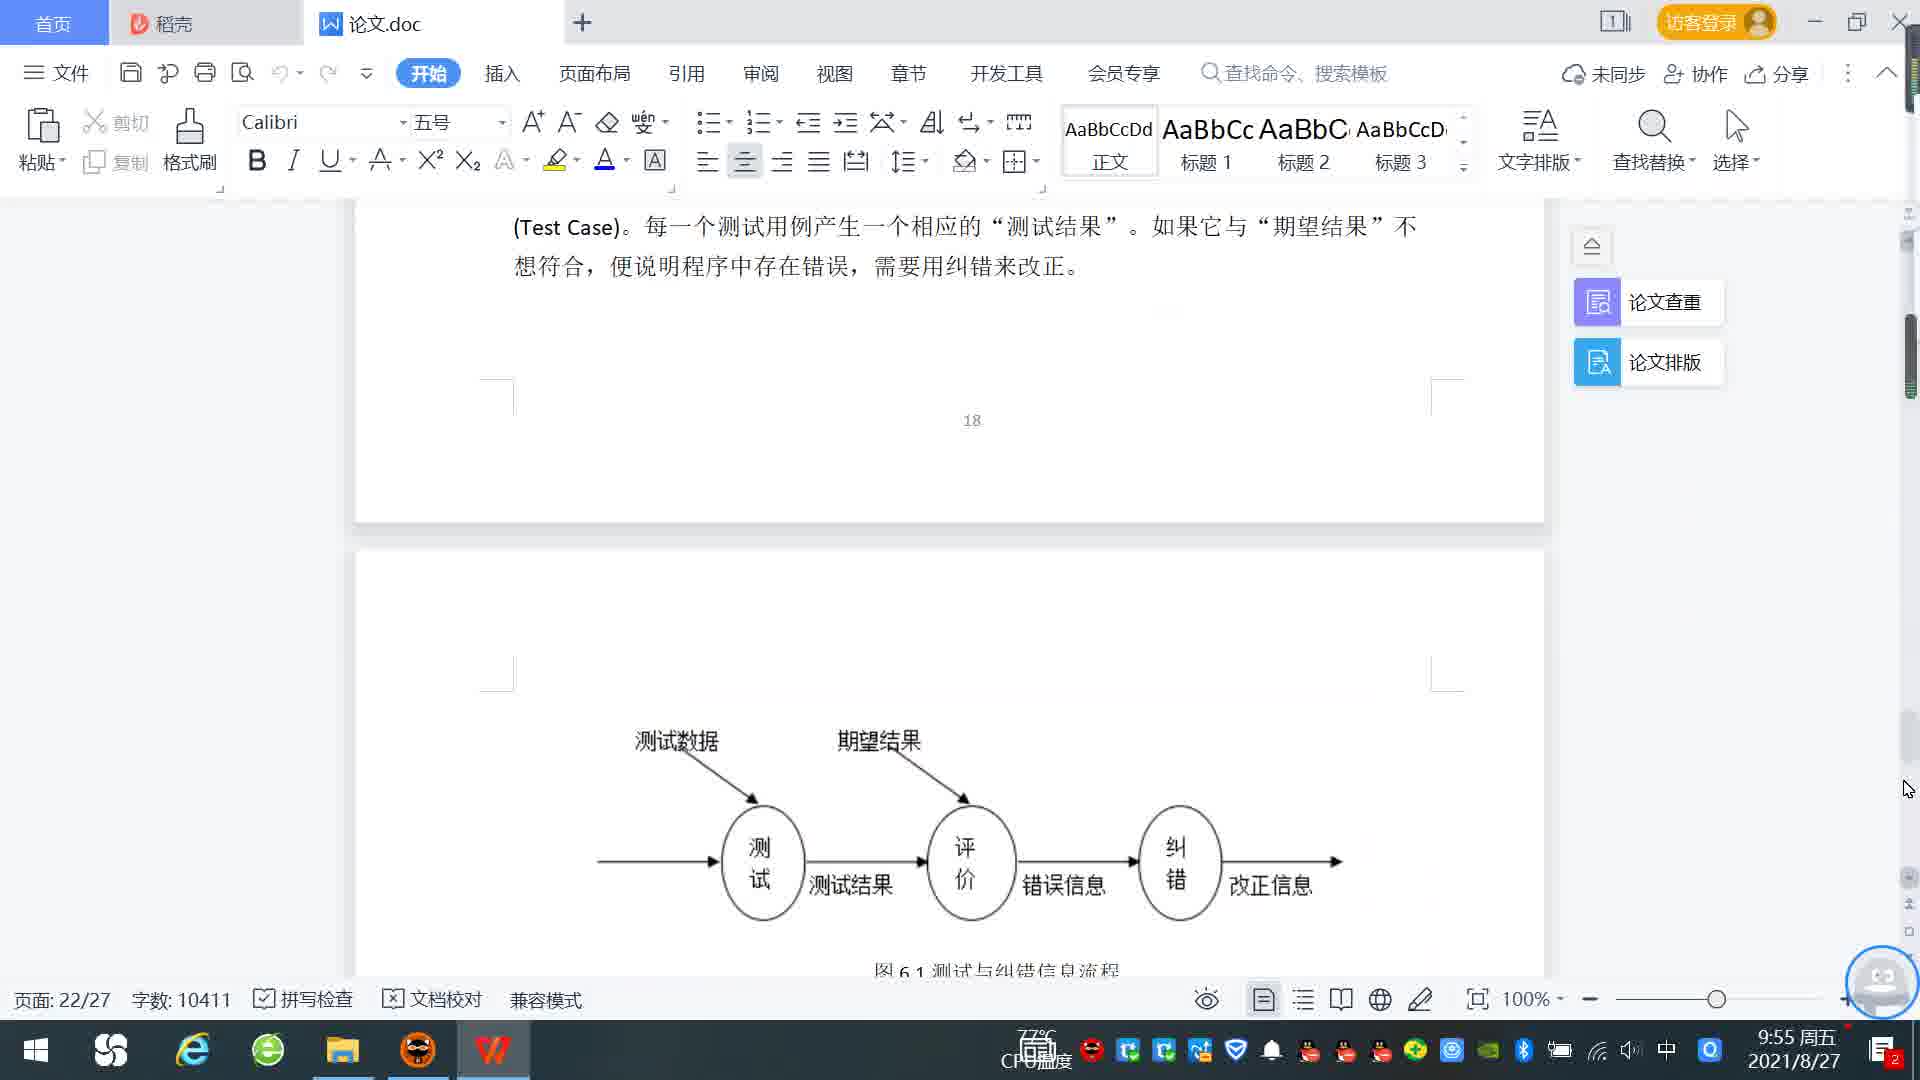The height and width of the screenshot is (1080, 1920).
Task: Apply the blue font color button
Action: (x=604, y=160)
